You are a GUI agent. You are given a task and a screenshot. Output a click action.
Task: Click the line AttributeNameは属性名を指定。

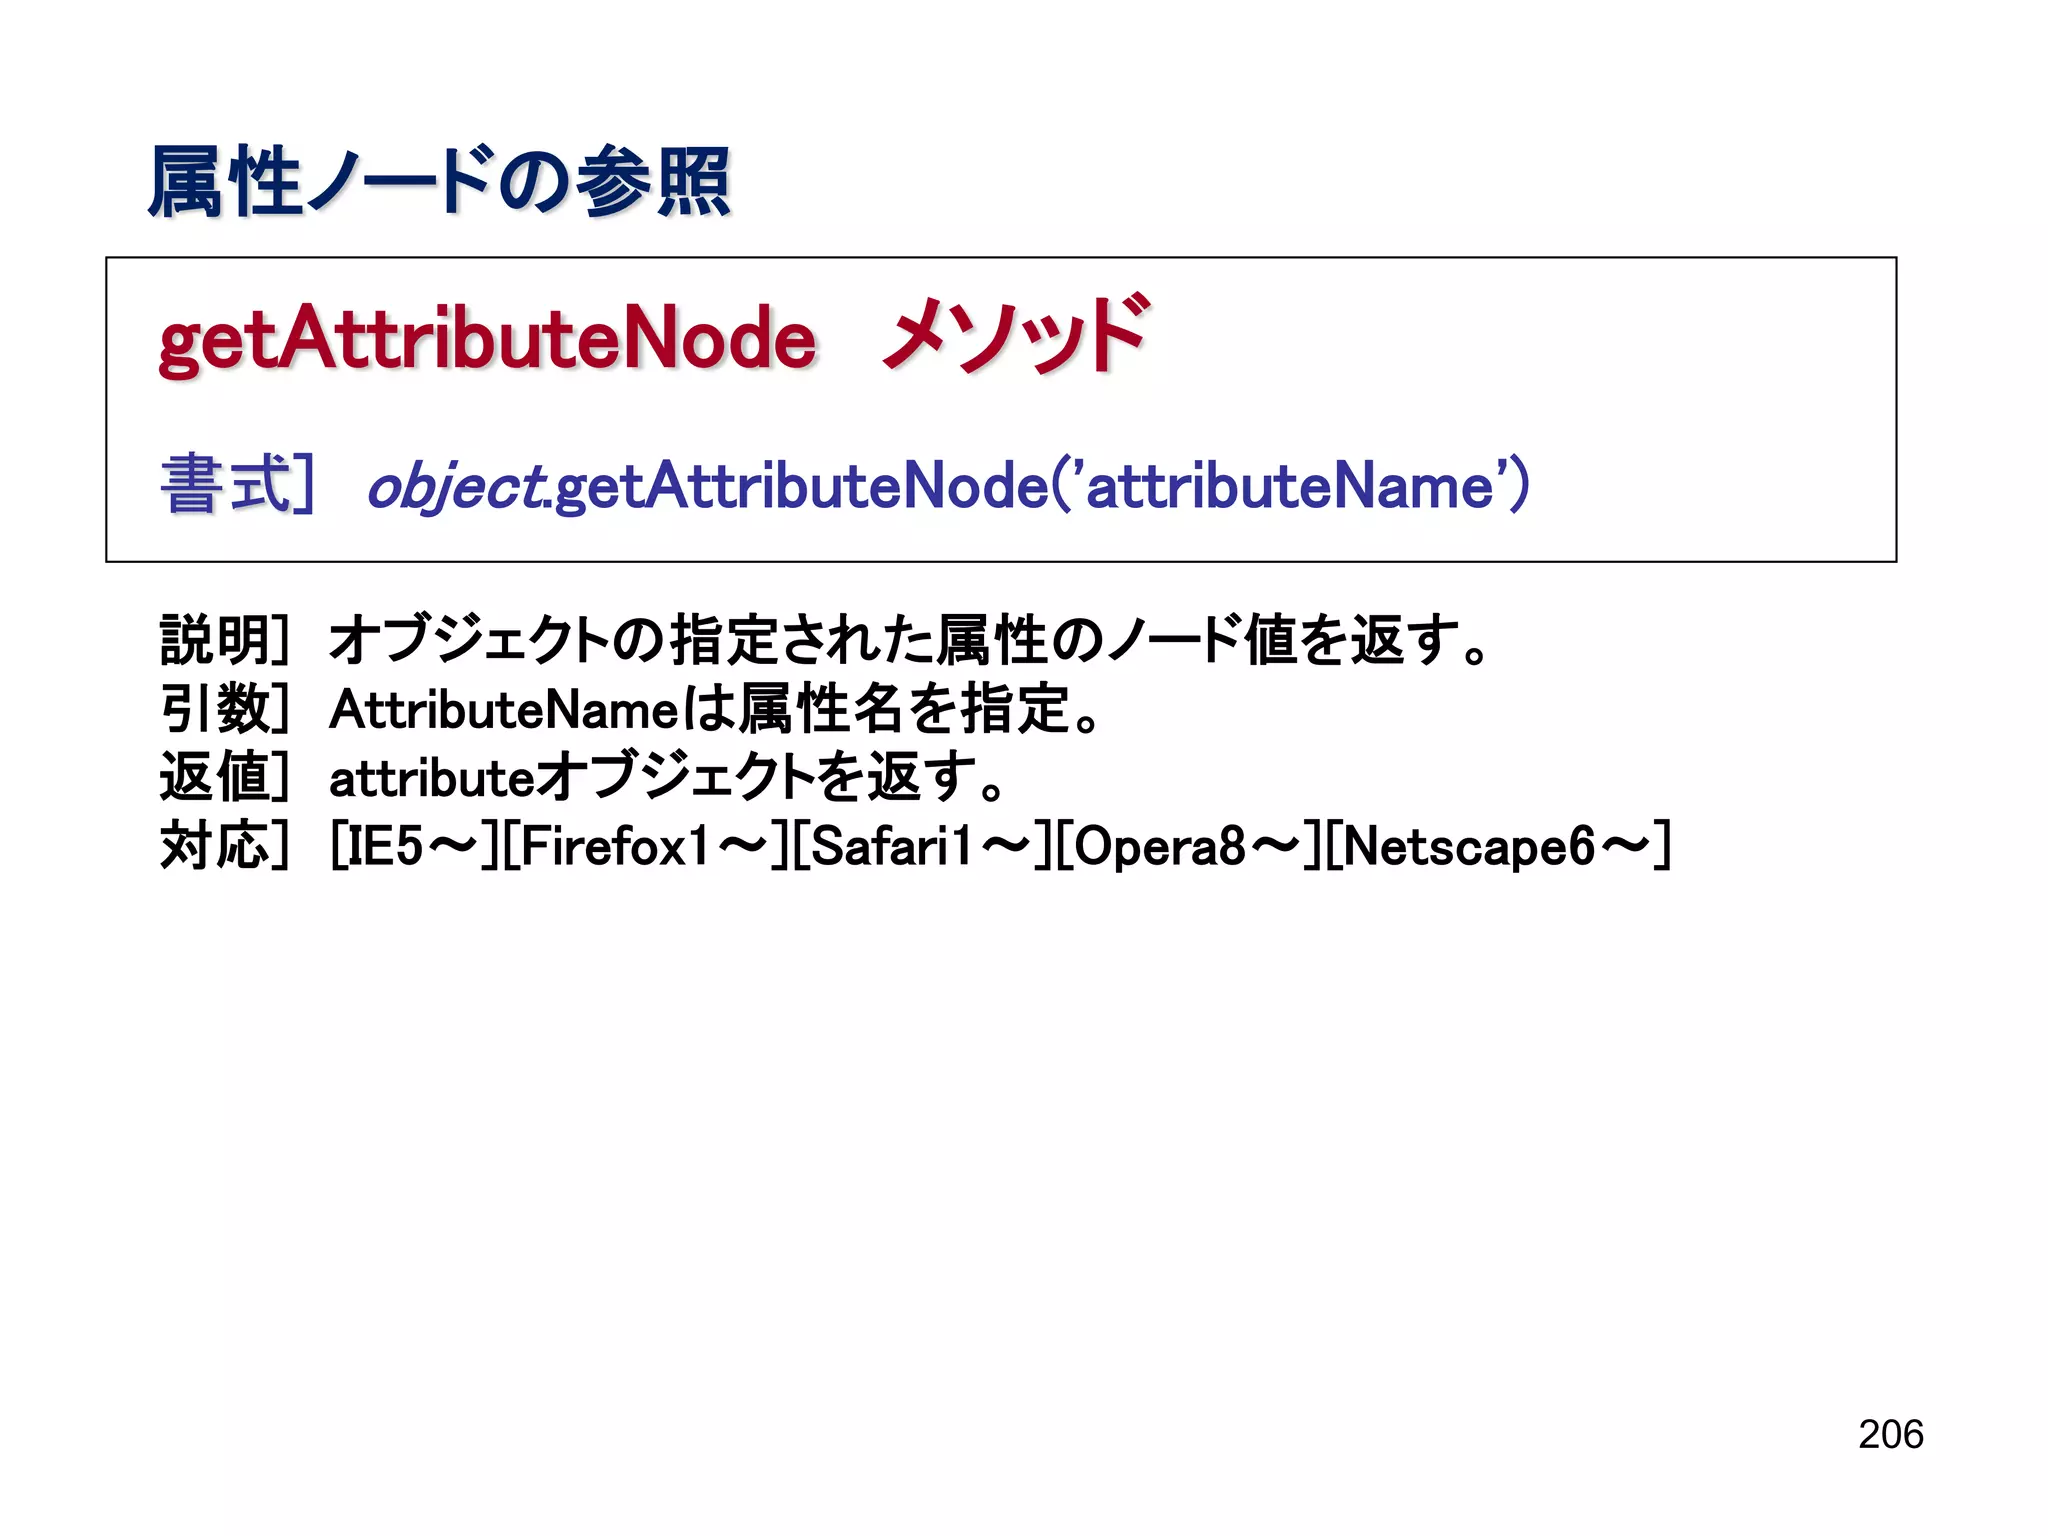click(715, 709)
